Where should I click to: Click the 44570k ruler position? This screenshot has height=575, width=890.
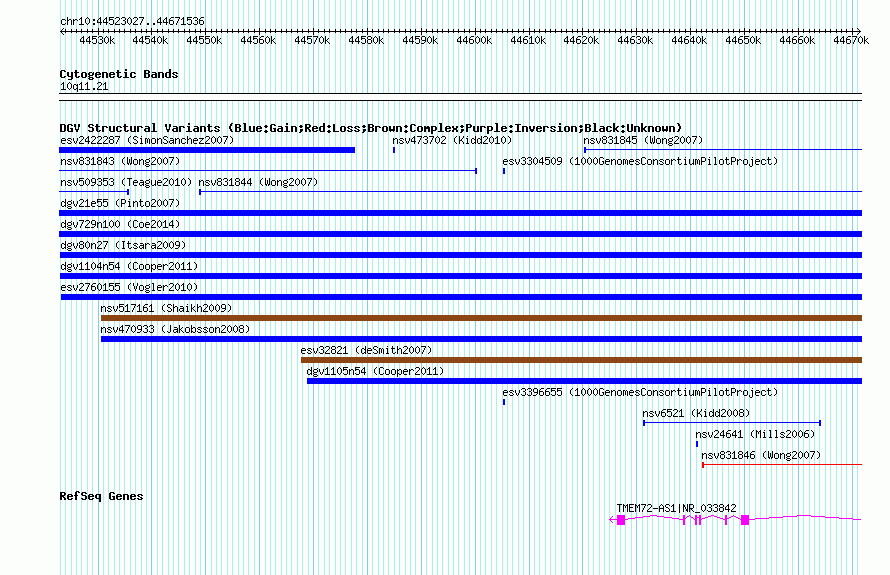click(x=312, y=40)
